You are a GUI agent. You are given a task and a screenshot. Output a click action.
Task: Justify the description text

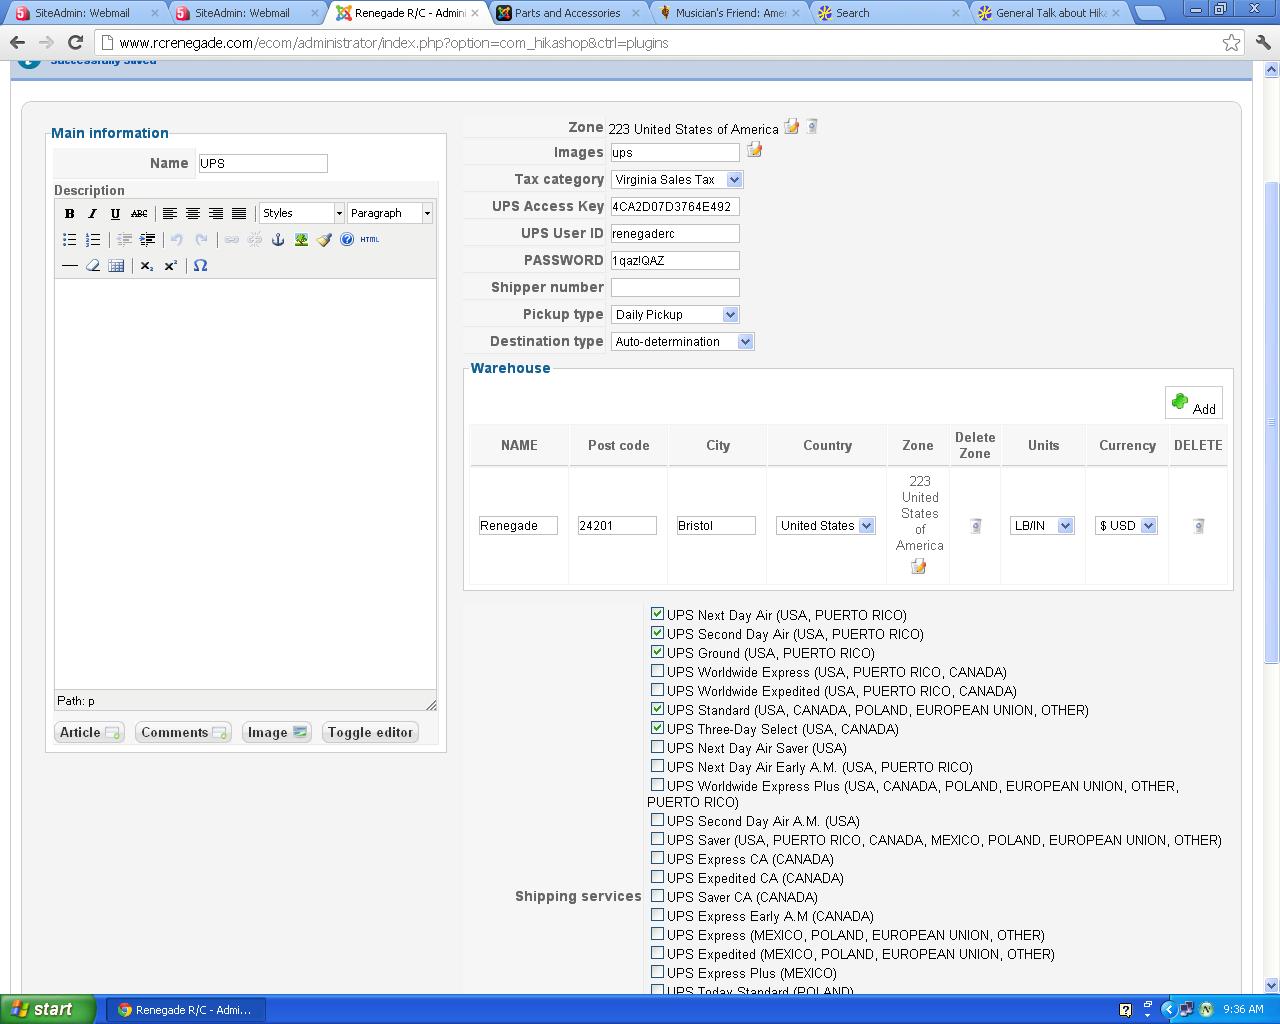click(x=239, y=213)
